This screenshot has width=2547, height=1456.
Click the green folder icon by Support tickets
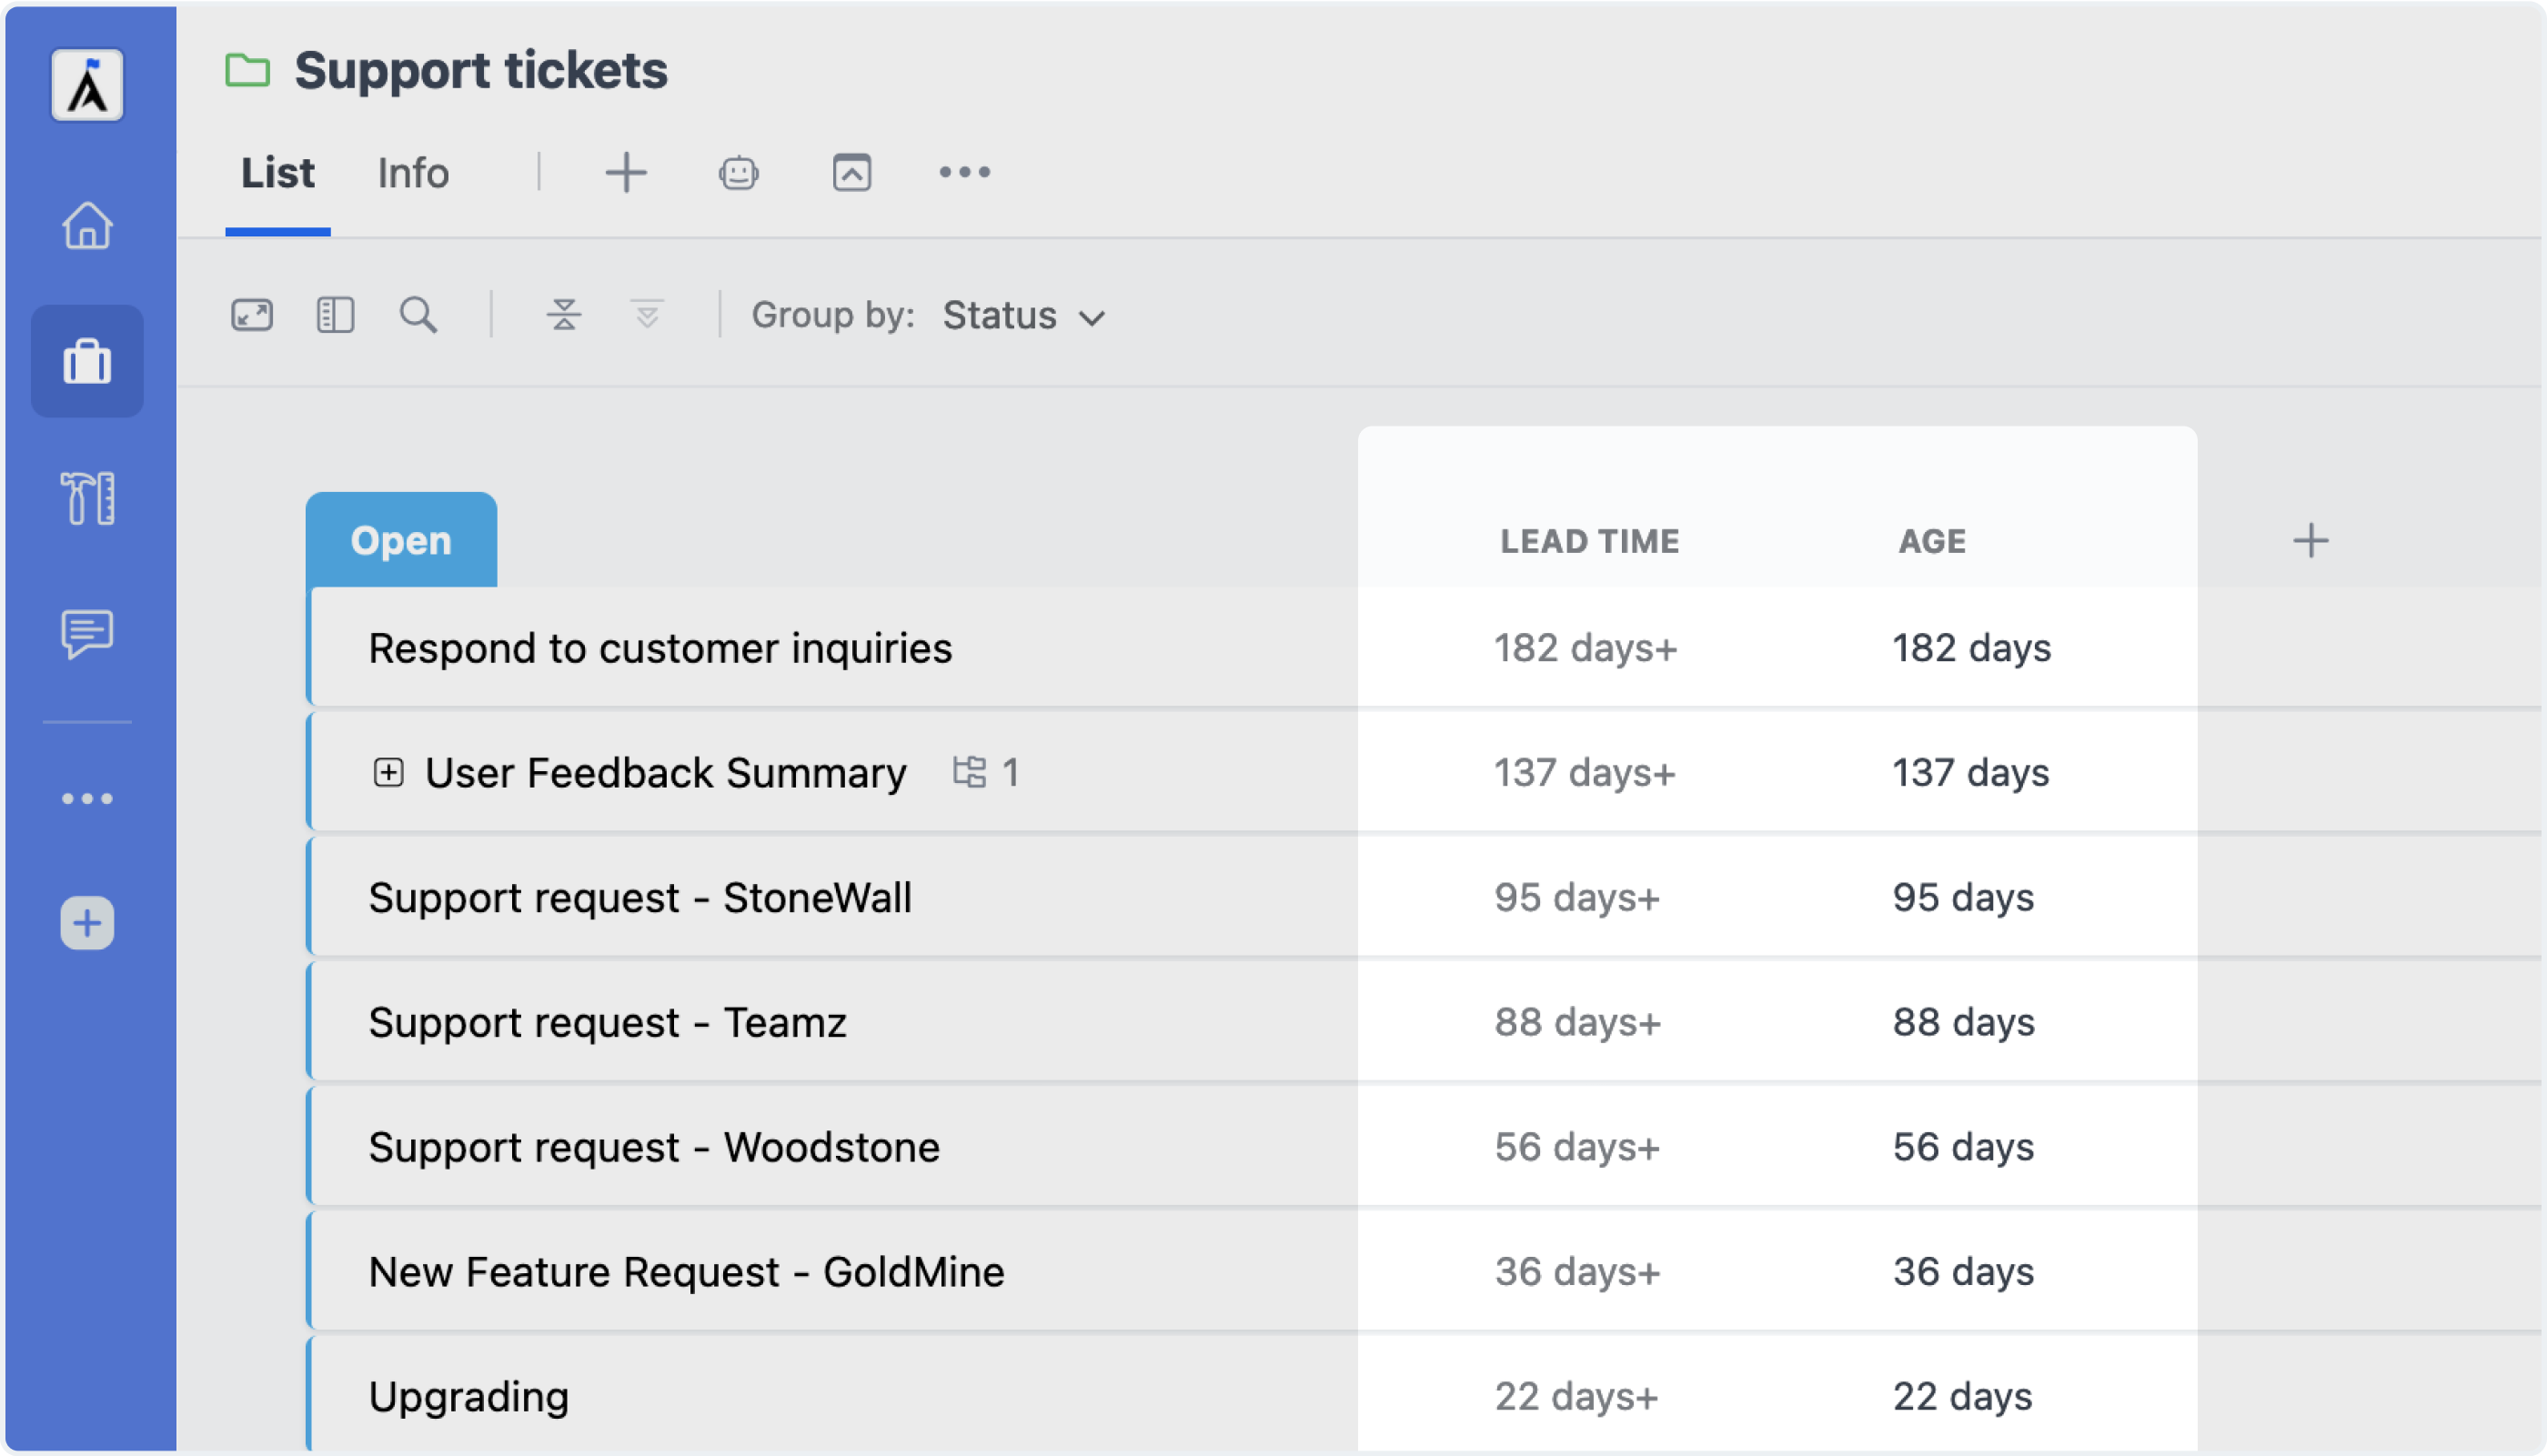click(x=247, y=70)
